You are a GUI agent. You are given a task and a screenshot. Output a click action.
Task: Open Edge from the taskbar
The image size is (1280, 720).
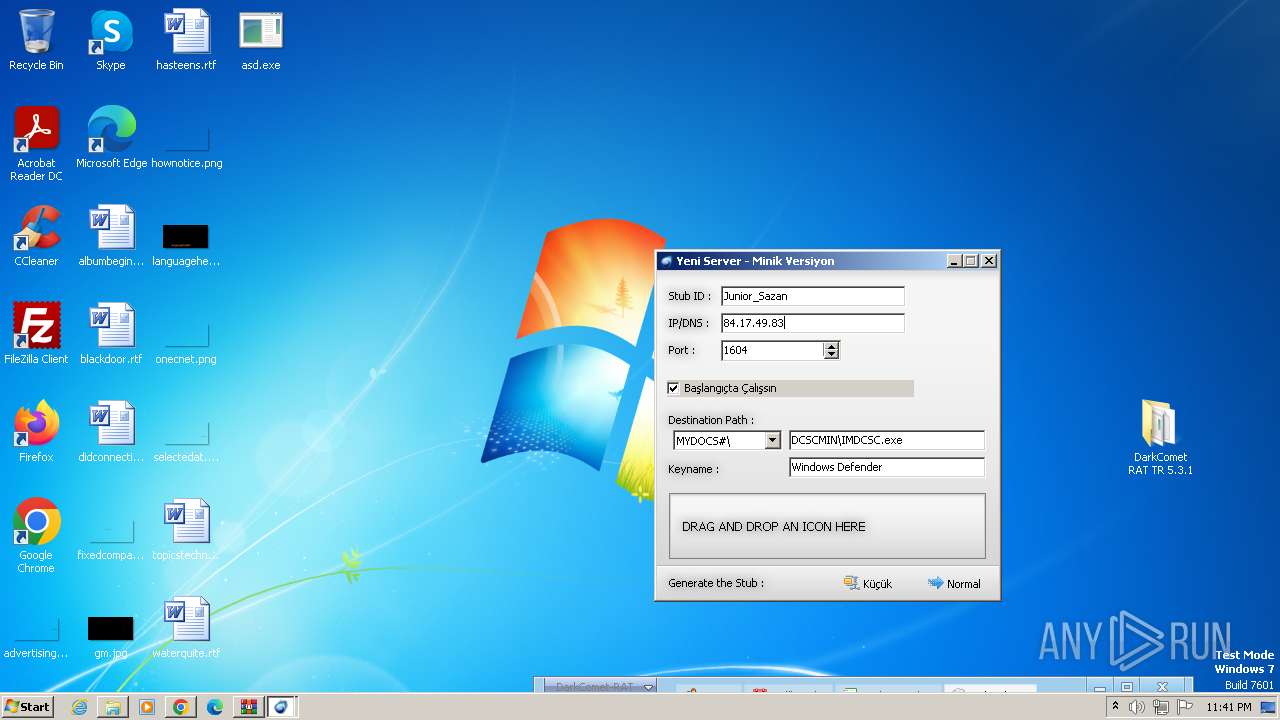click(x=215, y=707)
